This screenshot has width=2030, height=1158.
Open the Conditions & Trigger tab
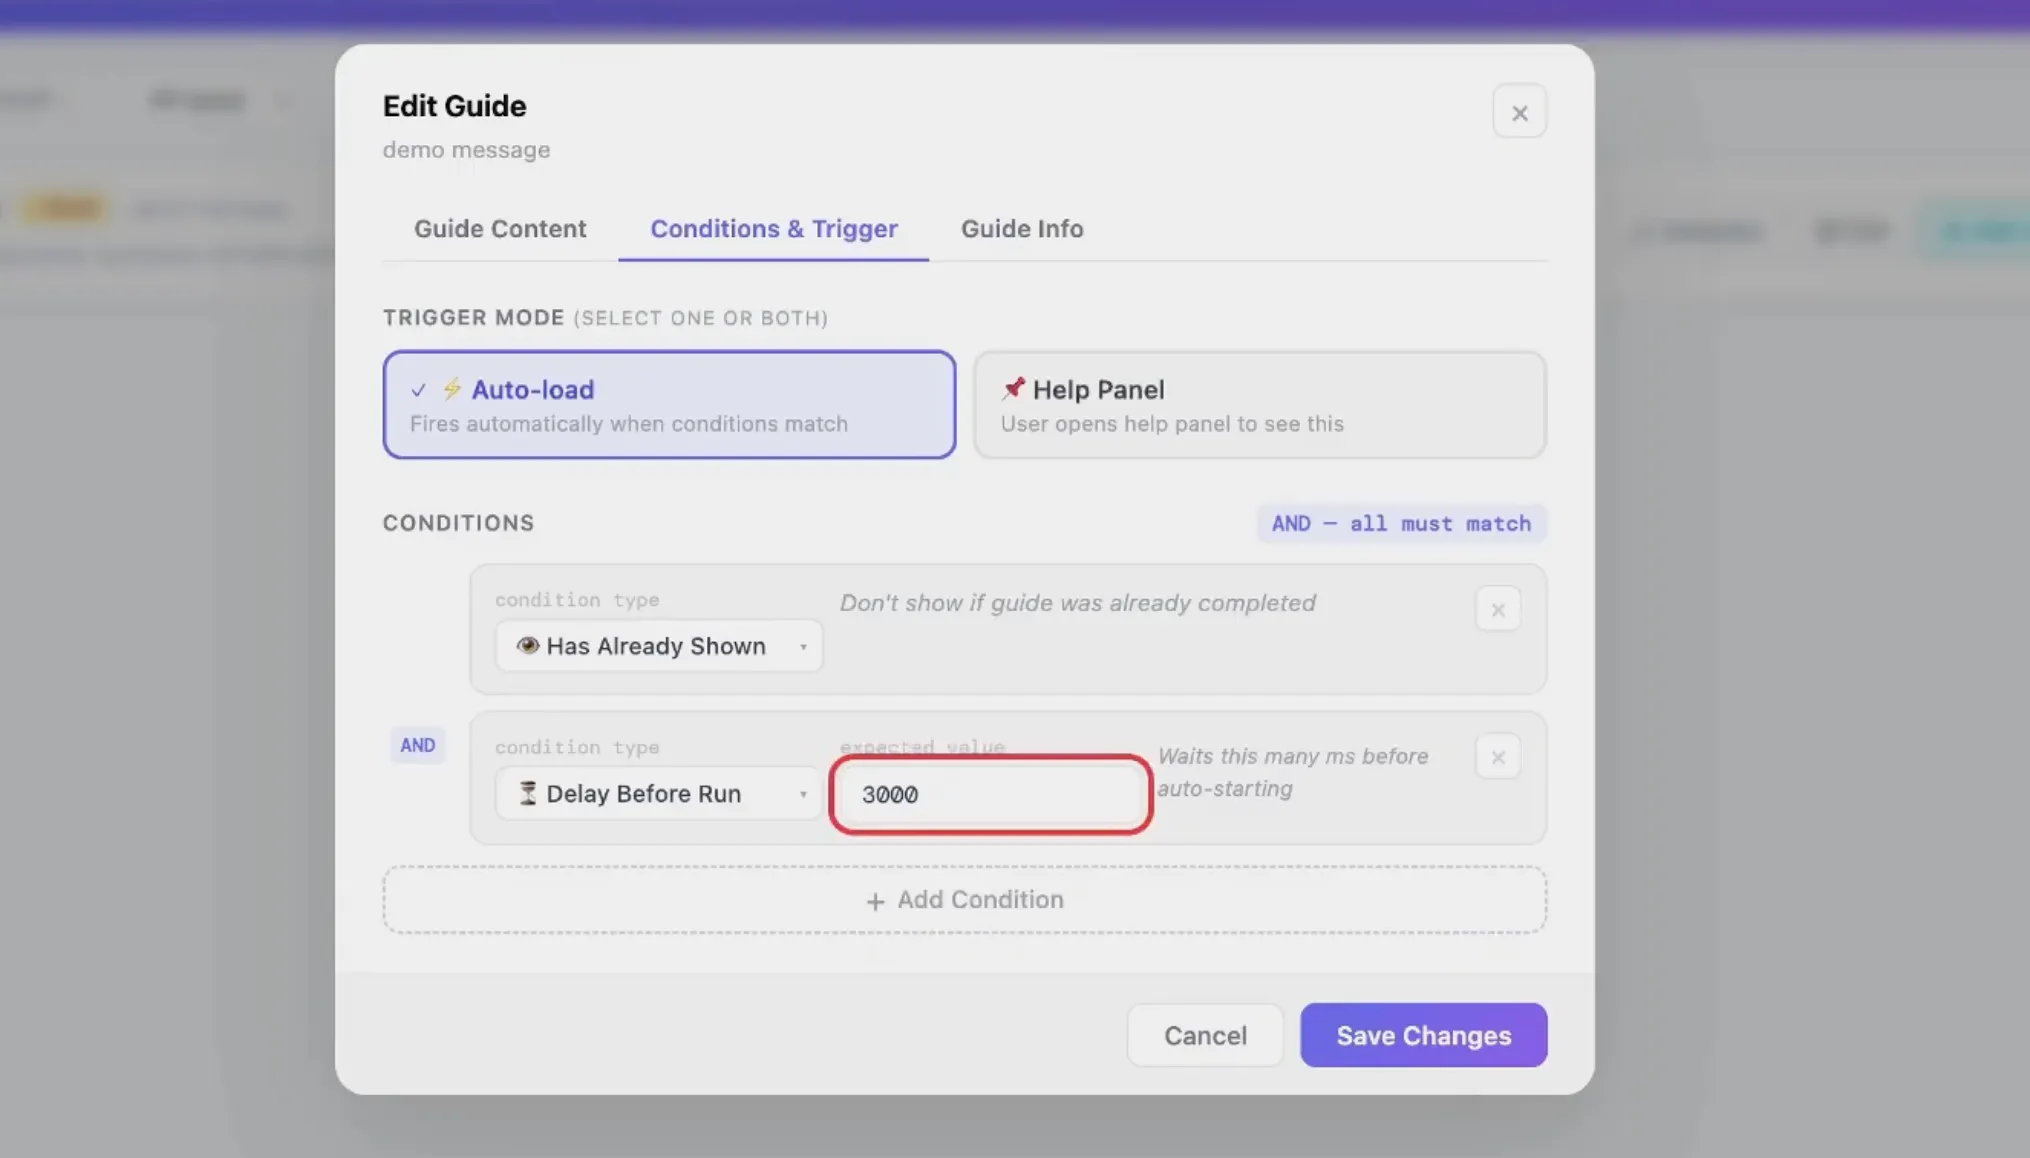(773, 229)
